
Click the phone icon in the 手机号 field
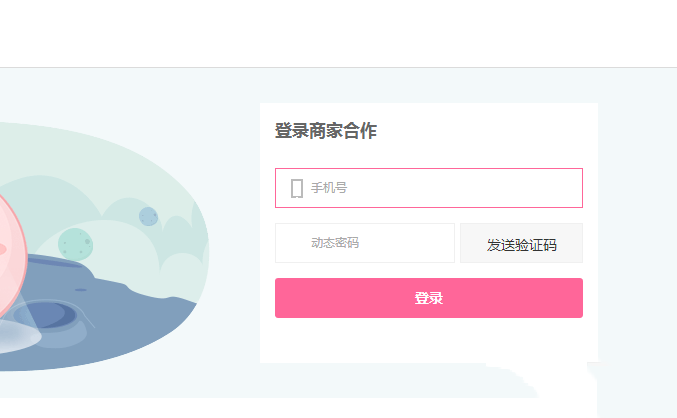296,188
